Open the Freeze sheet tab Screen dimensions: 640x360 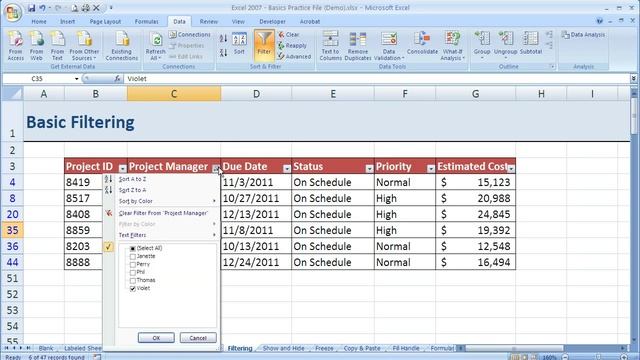pos(324,348)
